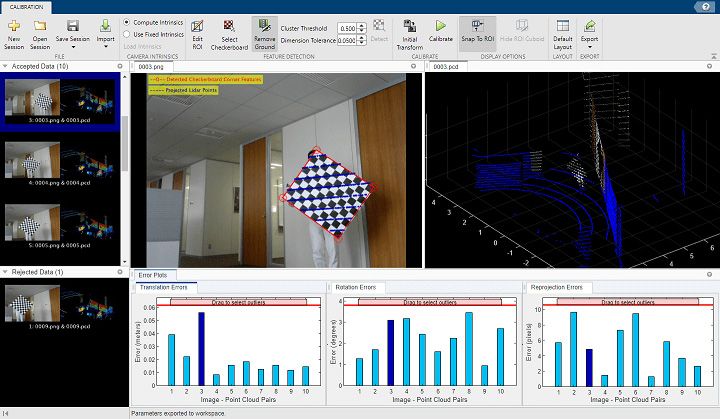Run Calibrate with the play icon
This screenshot has width=720, height=419.
coord(440,26)
